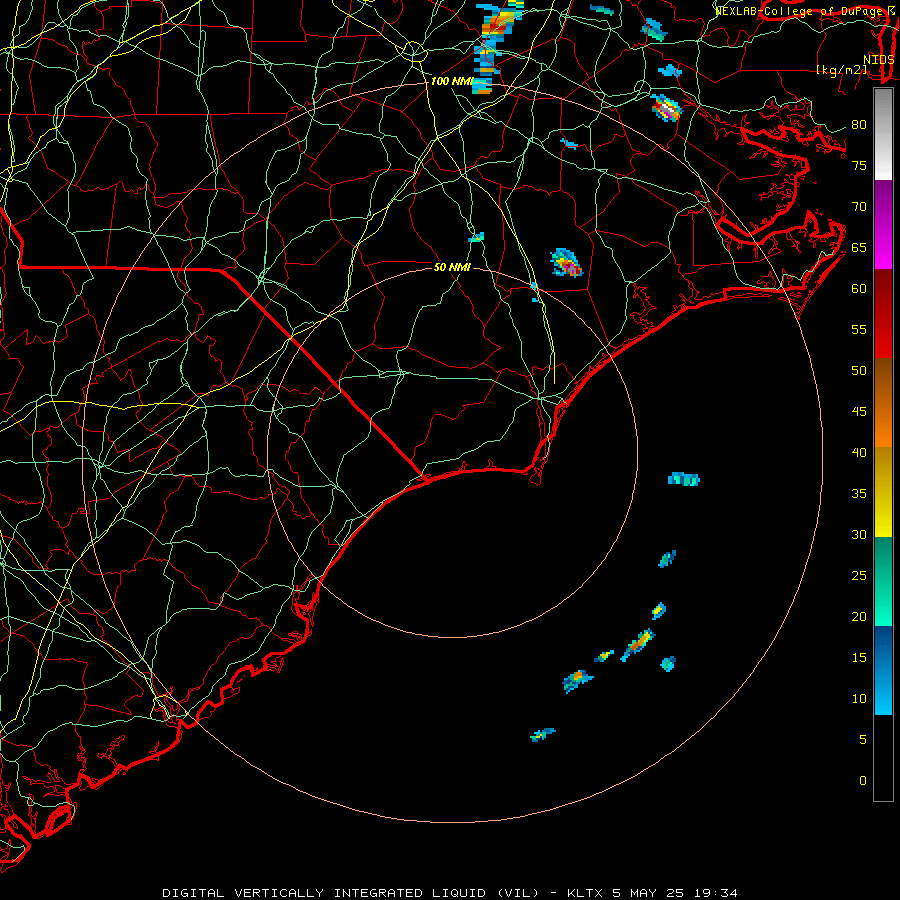The width and height of the screenshot is (900, 900).
Task: Click the 75 value on the color scale
Action: coord(859,165)
